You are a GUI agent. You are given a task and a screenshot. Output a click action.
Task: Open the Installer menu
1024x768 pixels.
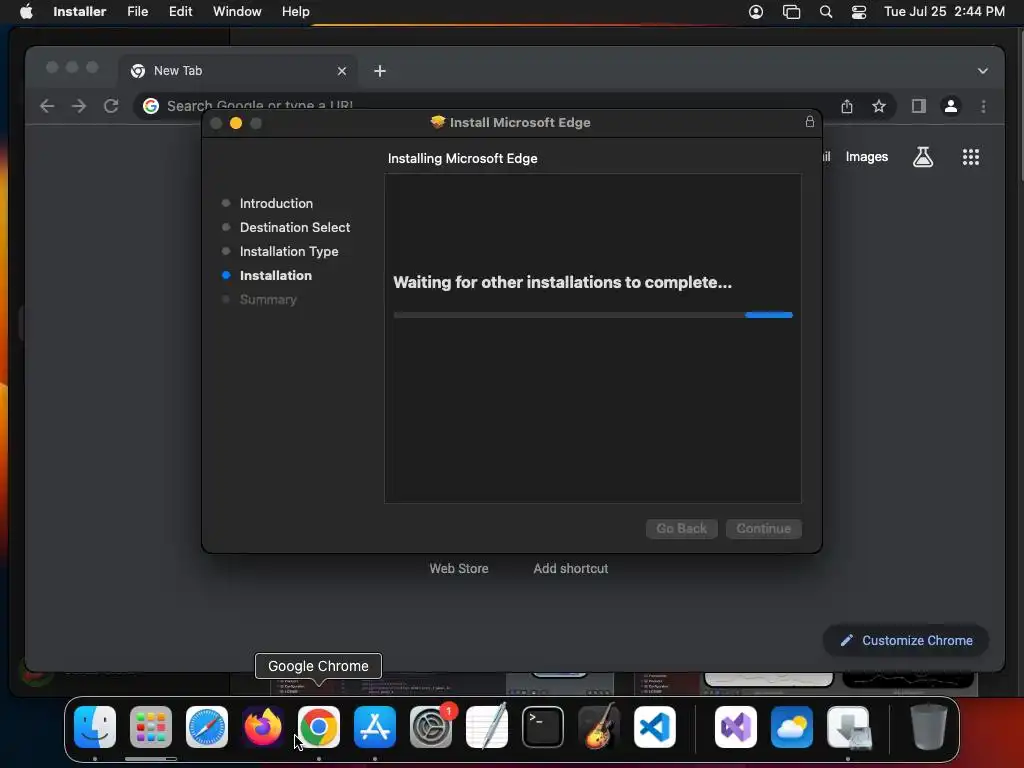[x=80, y=12]
